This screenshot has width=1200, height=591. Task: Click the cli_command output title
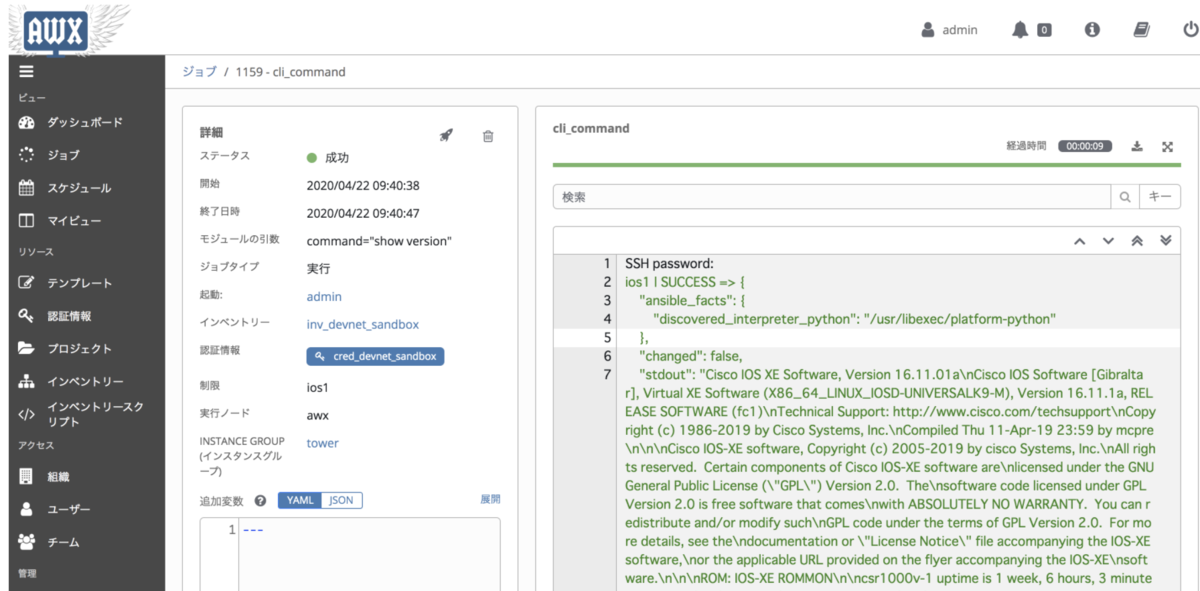(x=591, y=129)
